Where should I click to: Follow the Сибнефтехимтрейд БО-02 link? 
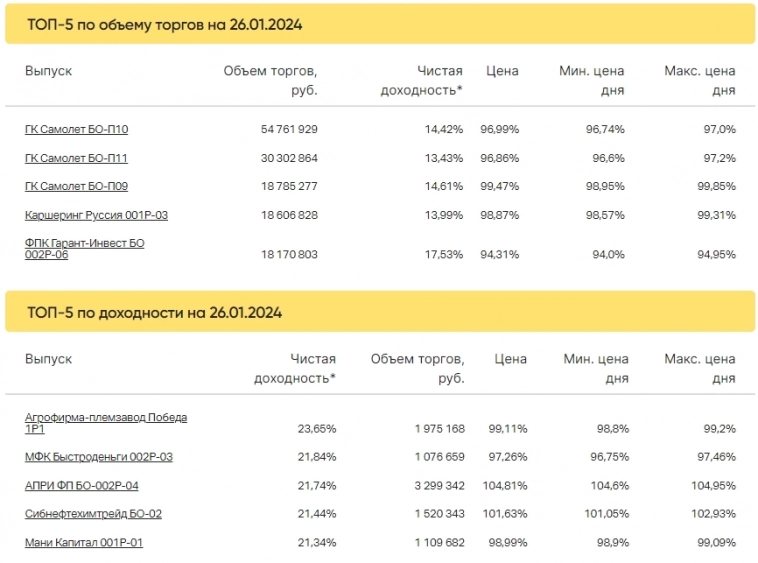[x=93, y=513]
